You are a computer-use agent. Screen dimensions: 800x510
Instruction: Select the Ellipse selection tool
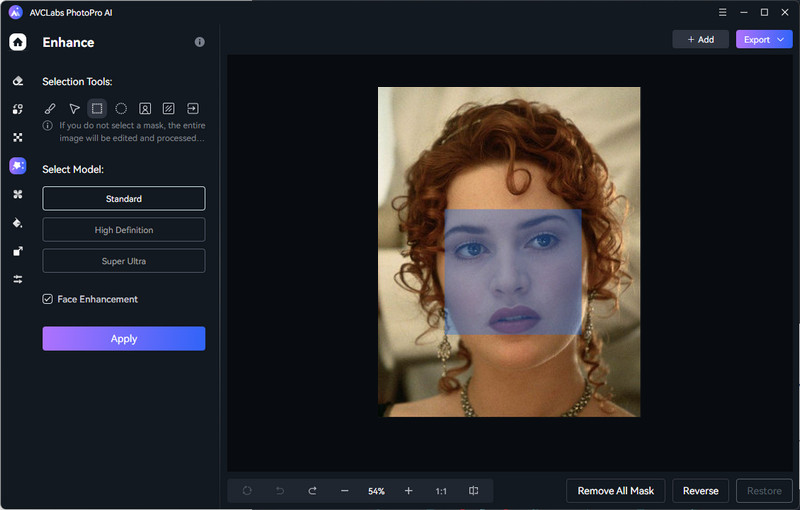coord(121,109)
